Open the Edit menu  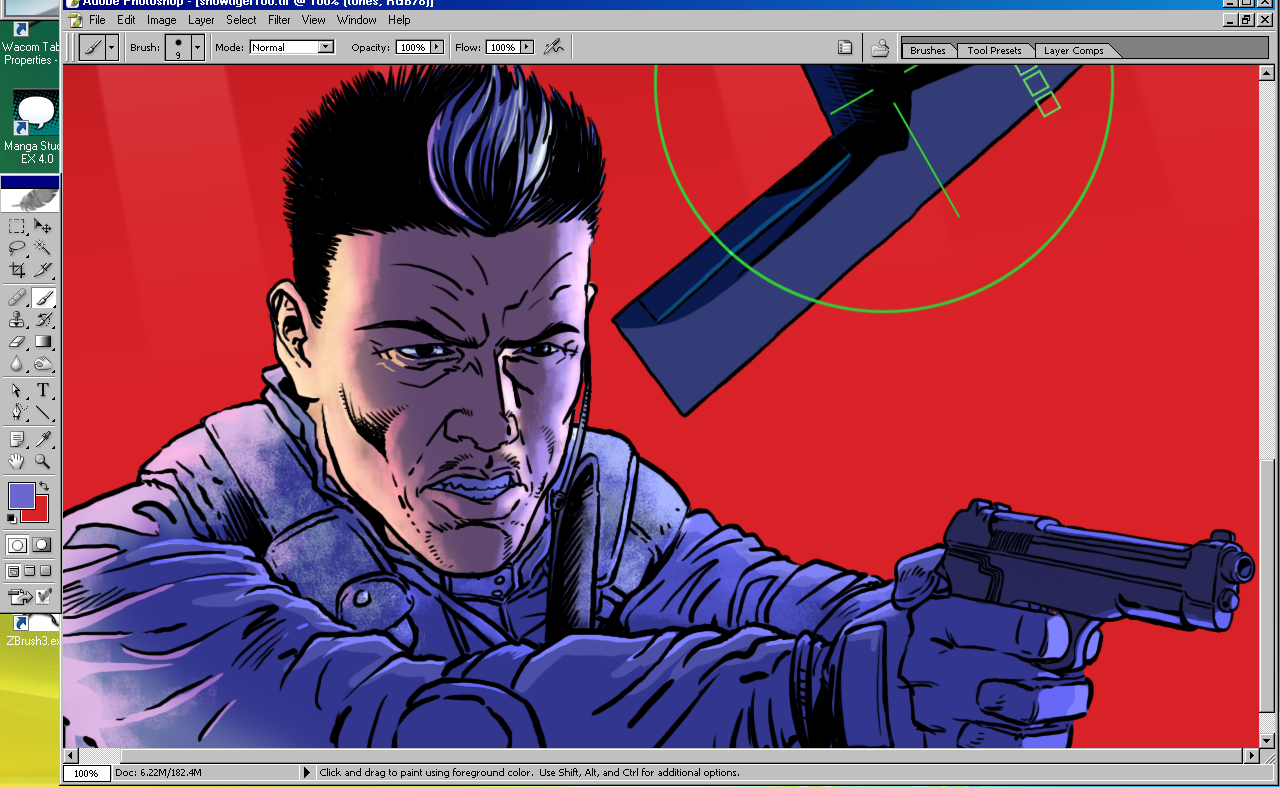click(x=126, y=20)
